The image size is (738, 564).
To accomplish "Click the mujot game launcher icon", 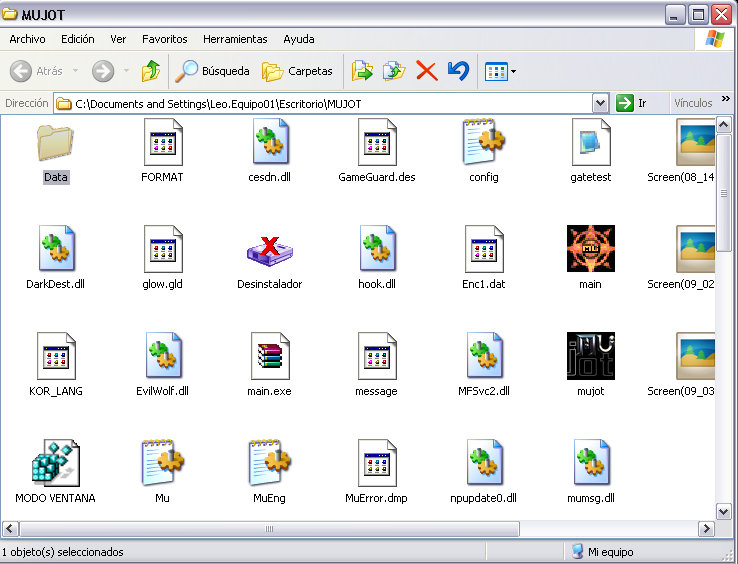I will (590, 357).
